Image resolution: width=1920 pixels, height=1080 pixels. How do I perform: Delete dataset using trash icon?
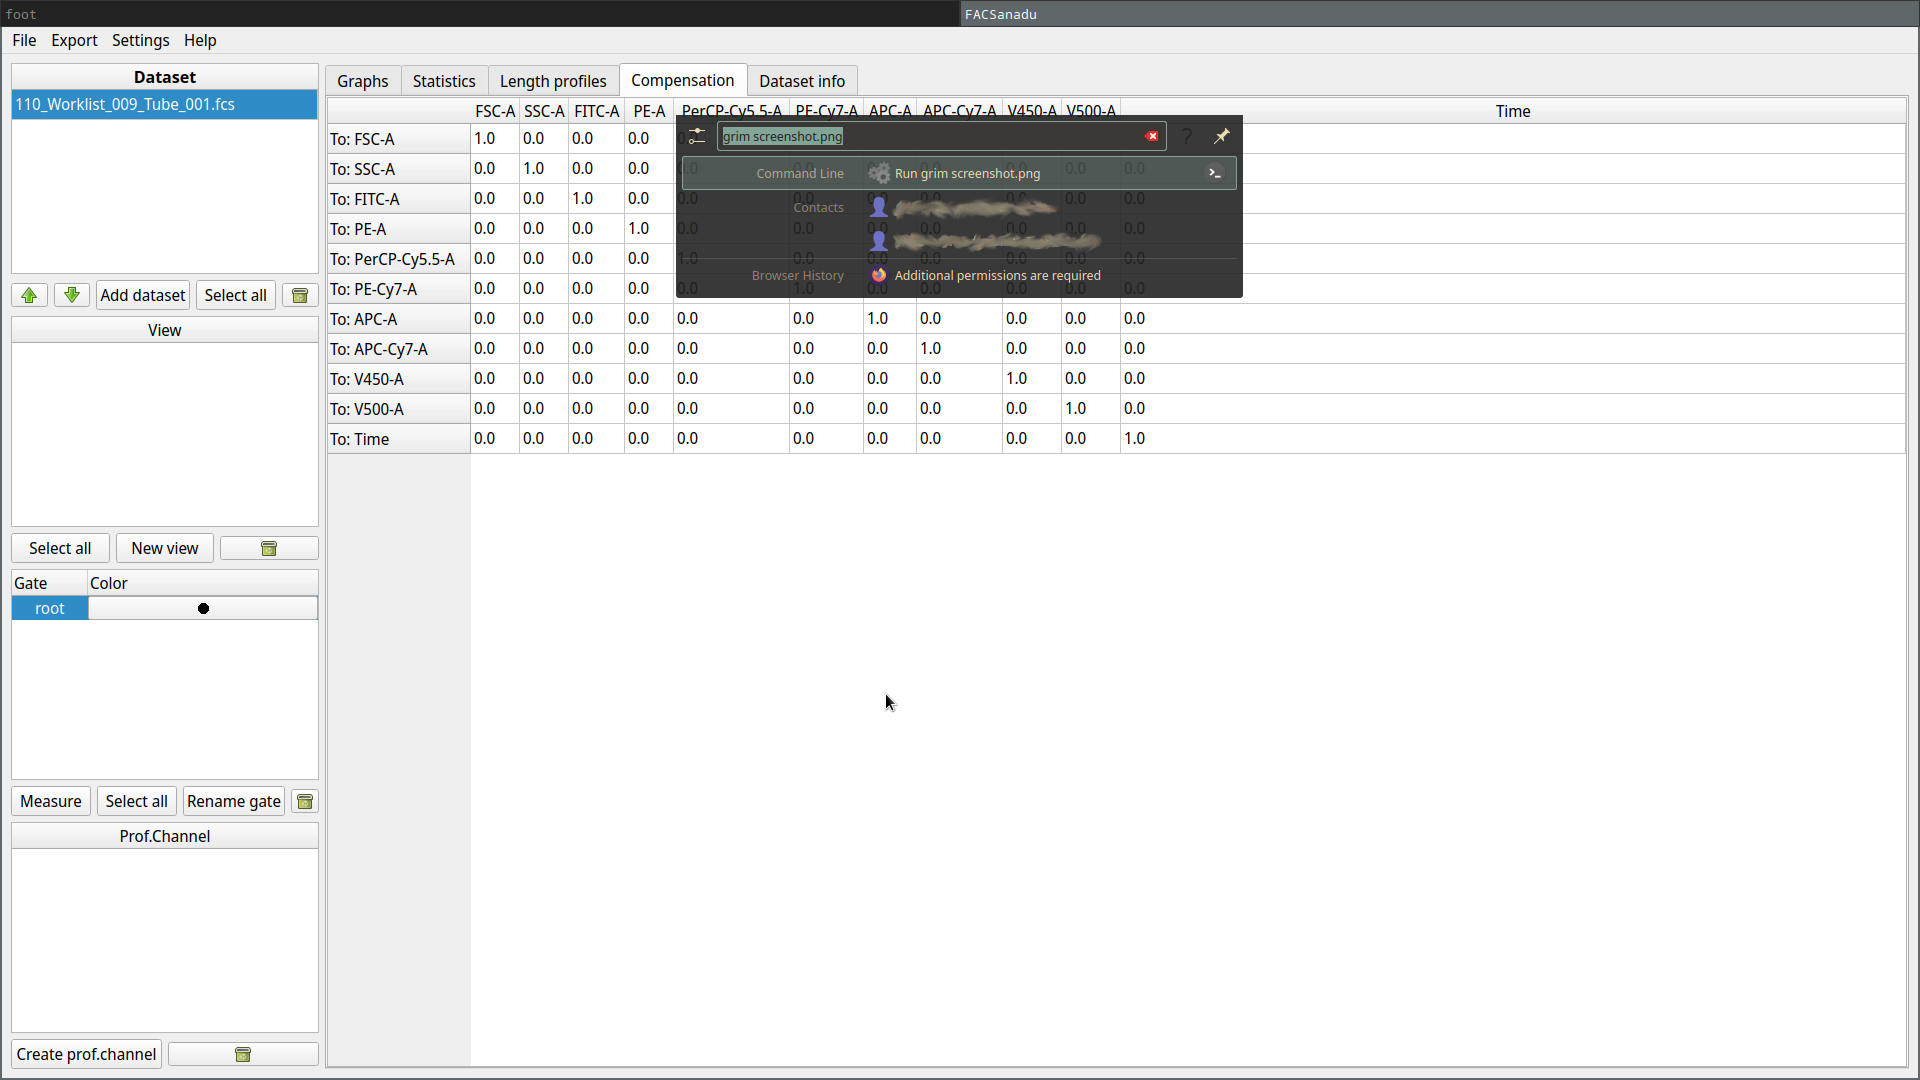click(299, 295)
